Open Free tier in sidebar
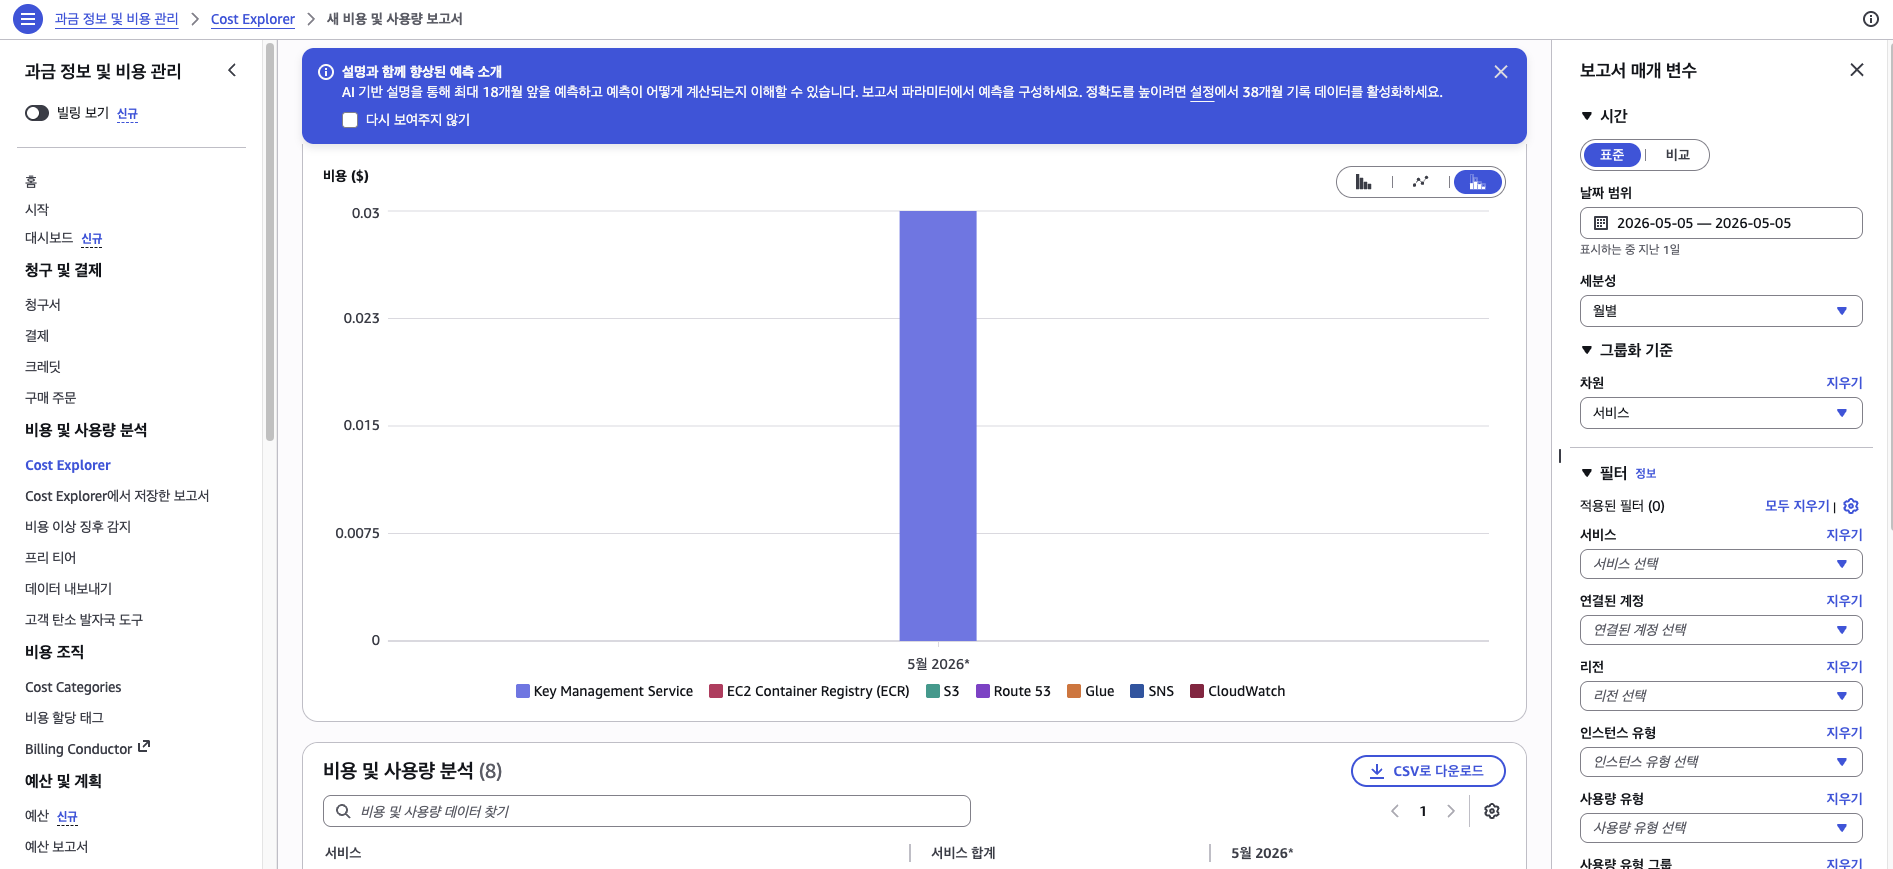This screenshot has width=1893, height=869. (50, 557)
